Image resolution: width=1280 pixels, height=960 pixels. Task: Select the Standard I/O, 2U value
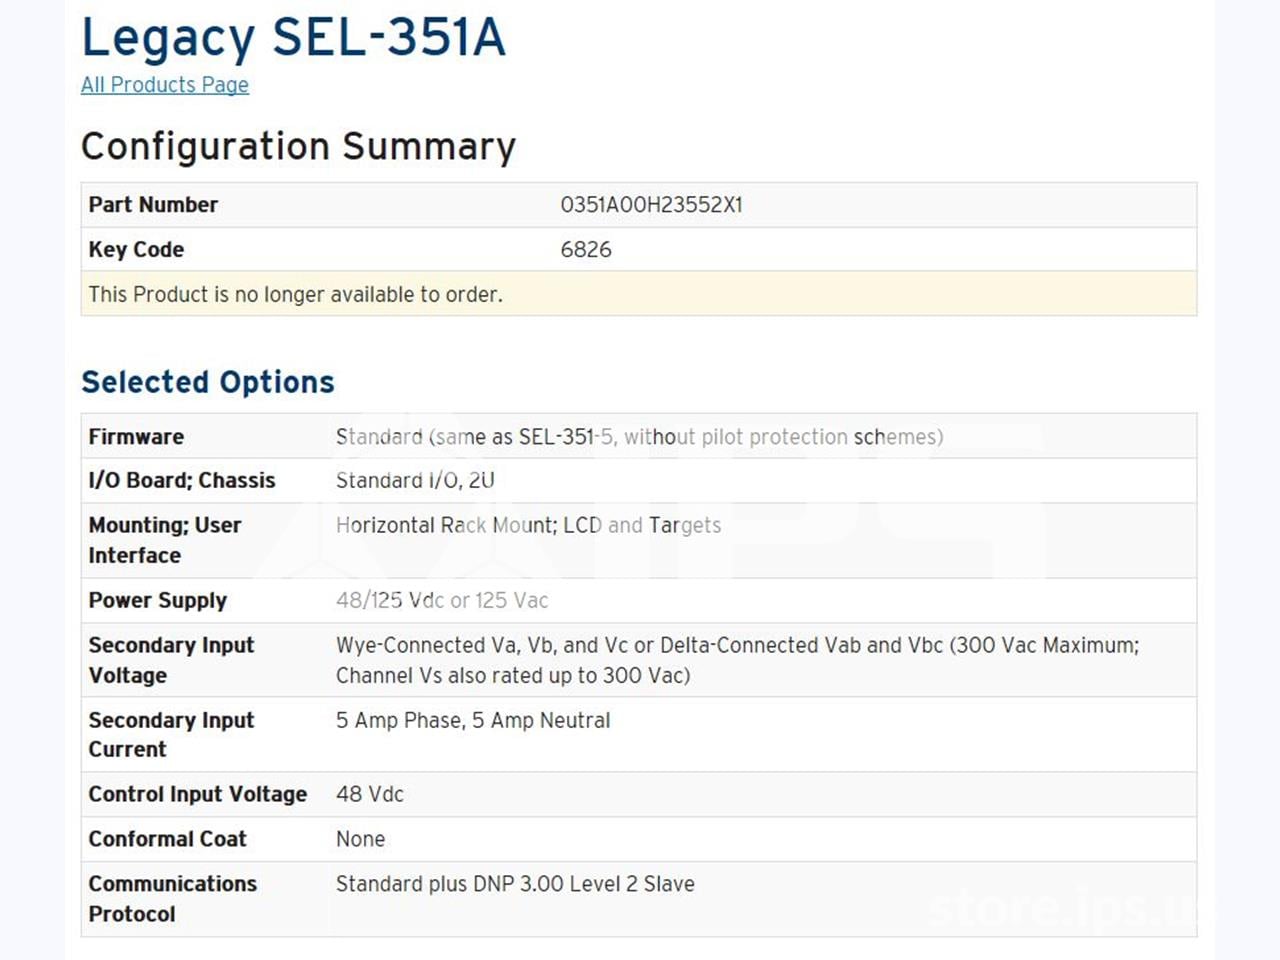tap(415, 481)
